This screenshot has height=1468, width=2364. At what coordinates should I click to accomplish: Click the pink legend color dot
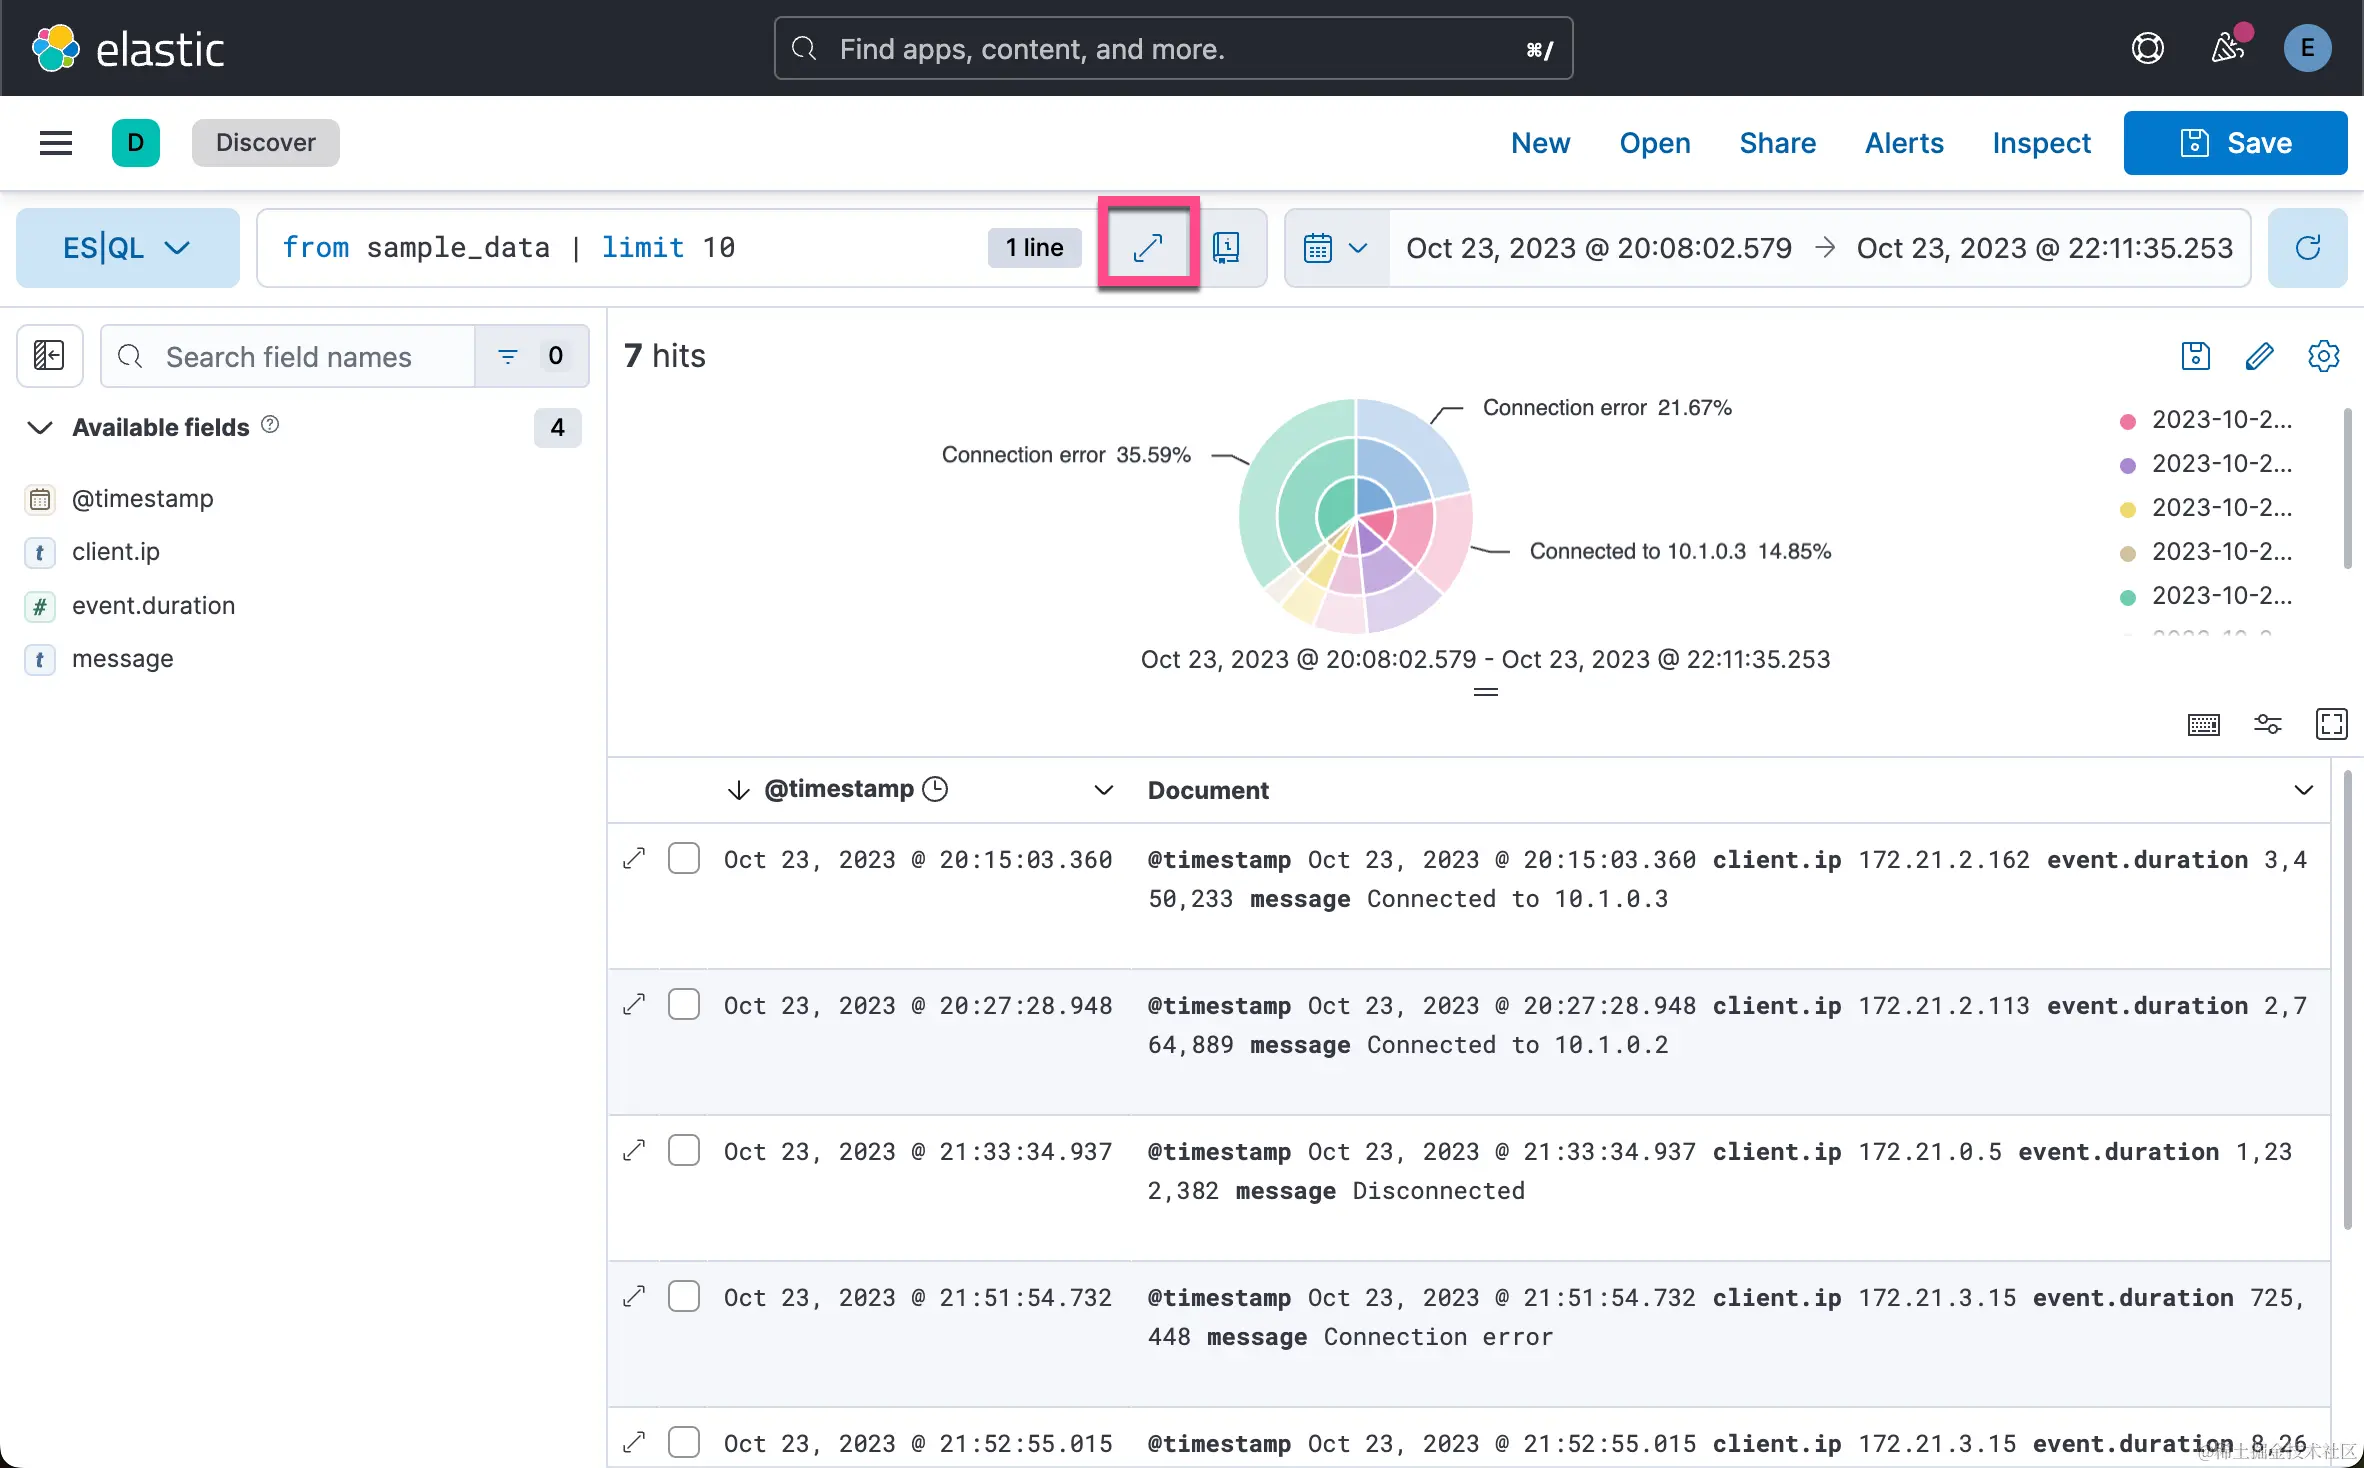[2128, 421]
